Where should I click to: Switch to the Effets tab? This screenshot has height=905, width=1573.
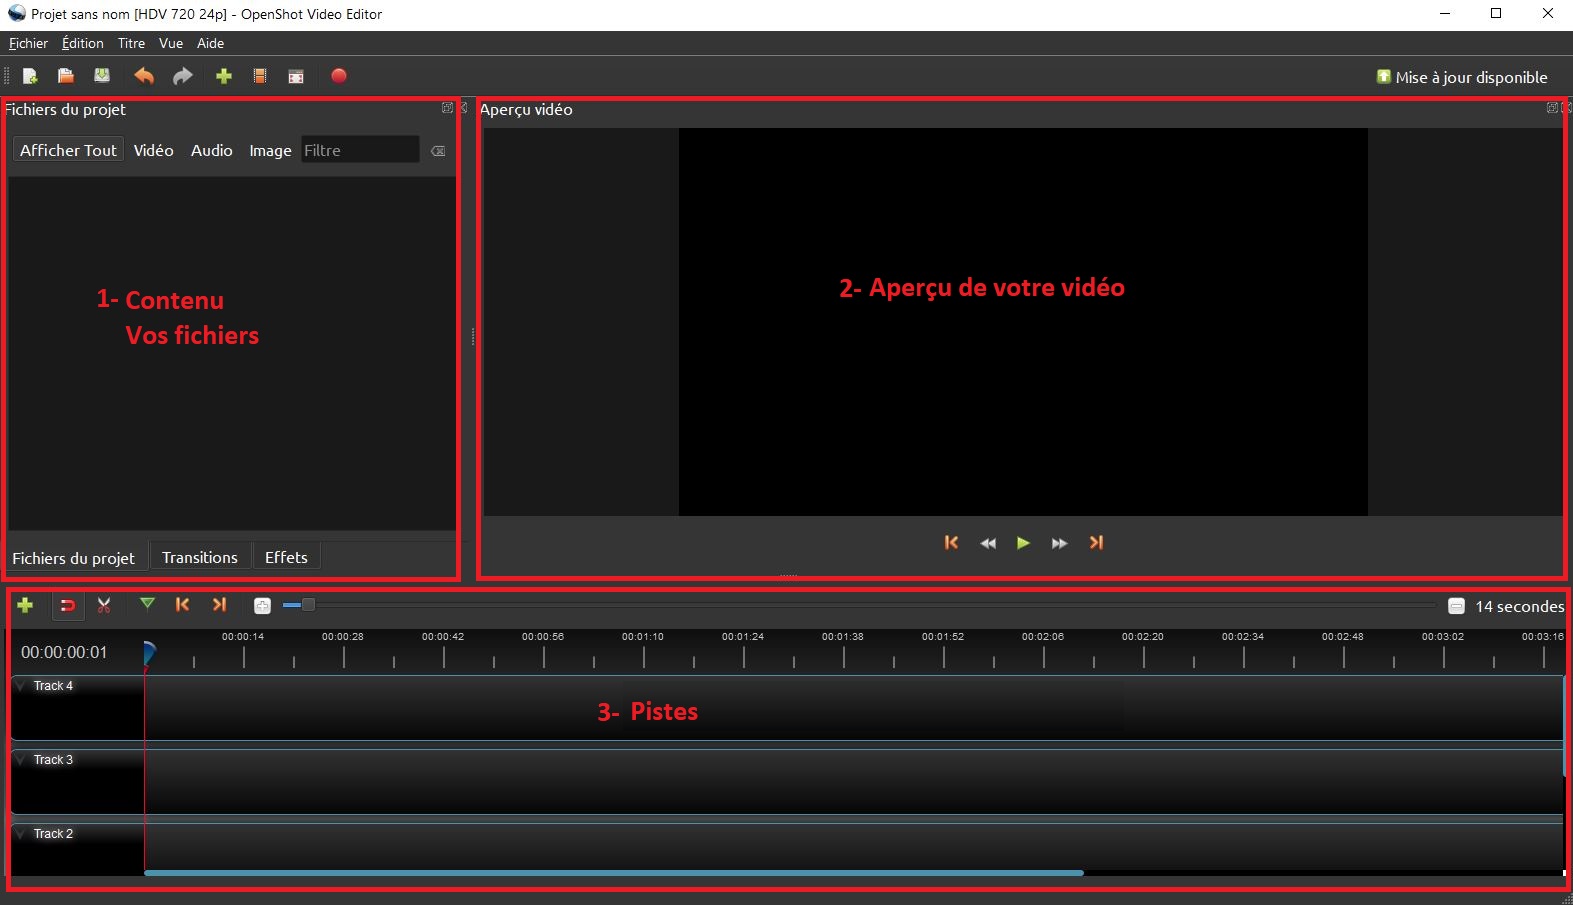[286, 557]
